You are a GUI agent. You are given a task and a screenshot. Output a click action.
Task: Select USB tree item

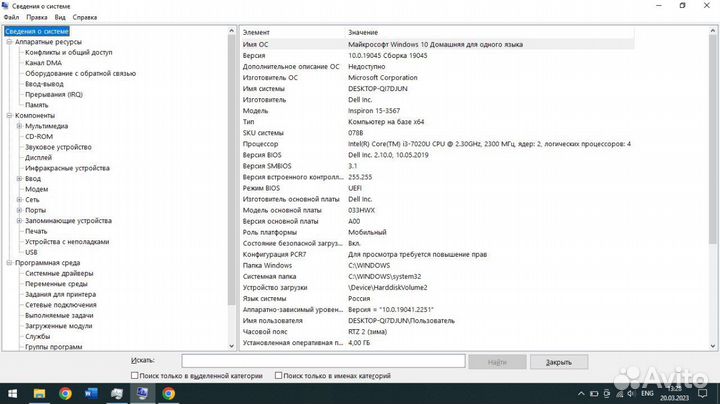(x=31, y=252)
